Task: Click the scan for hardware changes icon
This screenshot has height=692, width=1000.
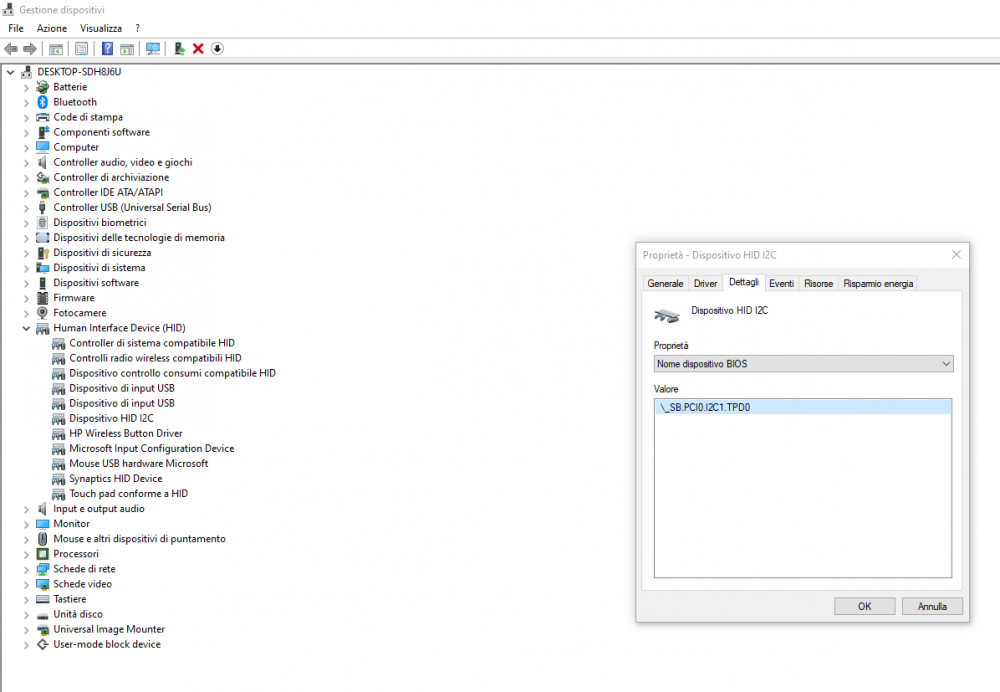Action: tap(153, 49)
